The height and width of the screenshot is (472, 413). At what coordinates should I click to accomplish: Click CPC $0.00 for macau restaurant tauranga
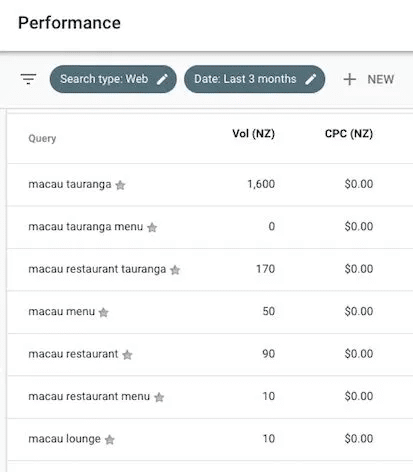click(359, 269)
